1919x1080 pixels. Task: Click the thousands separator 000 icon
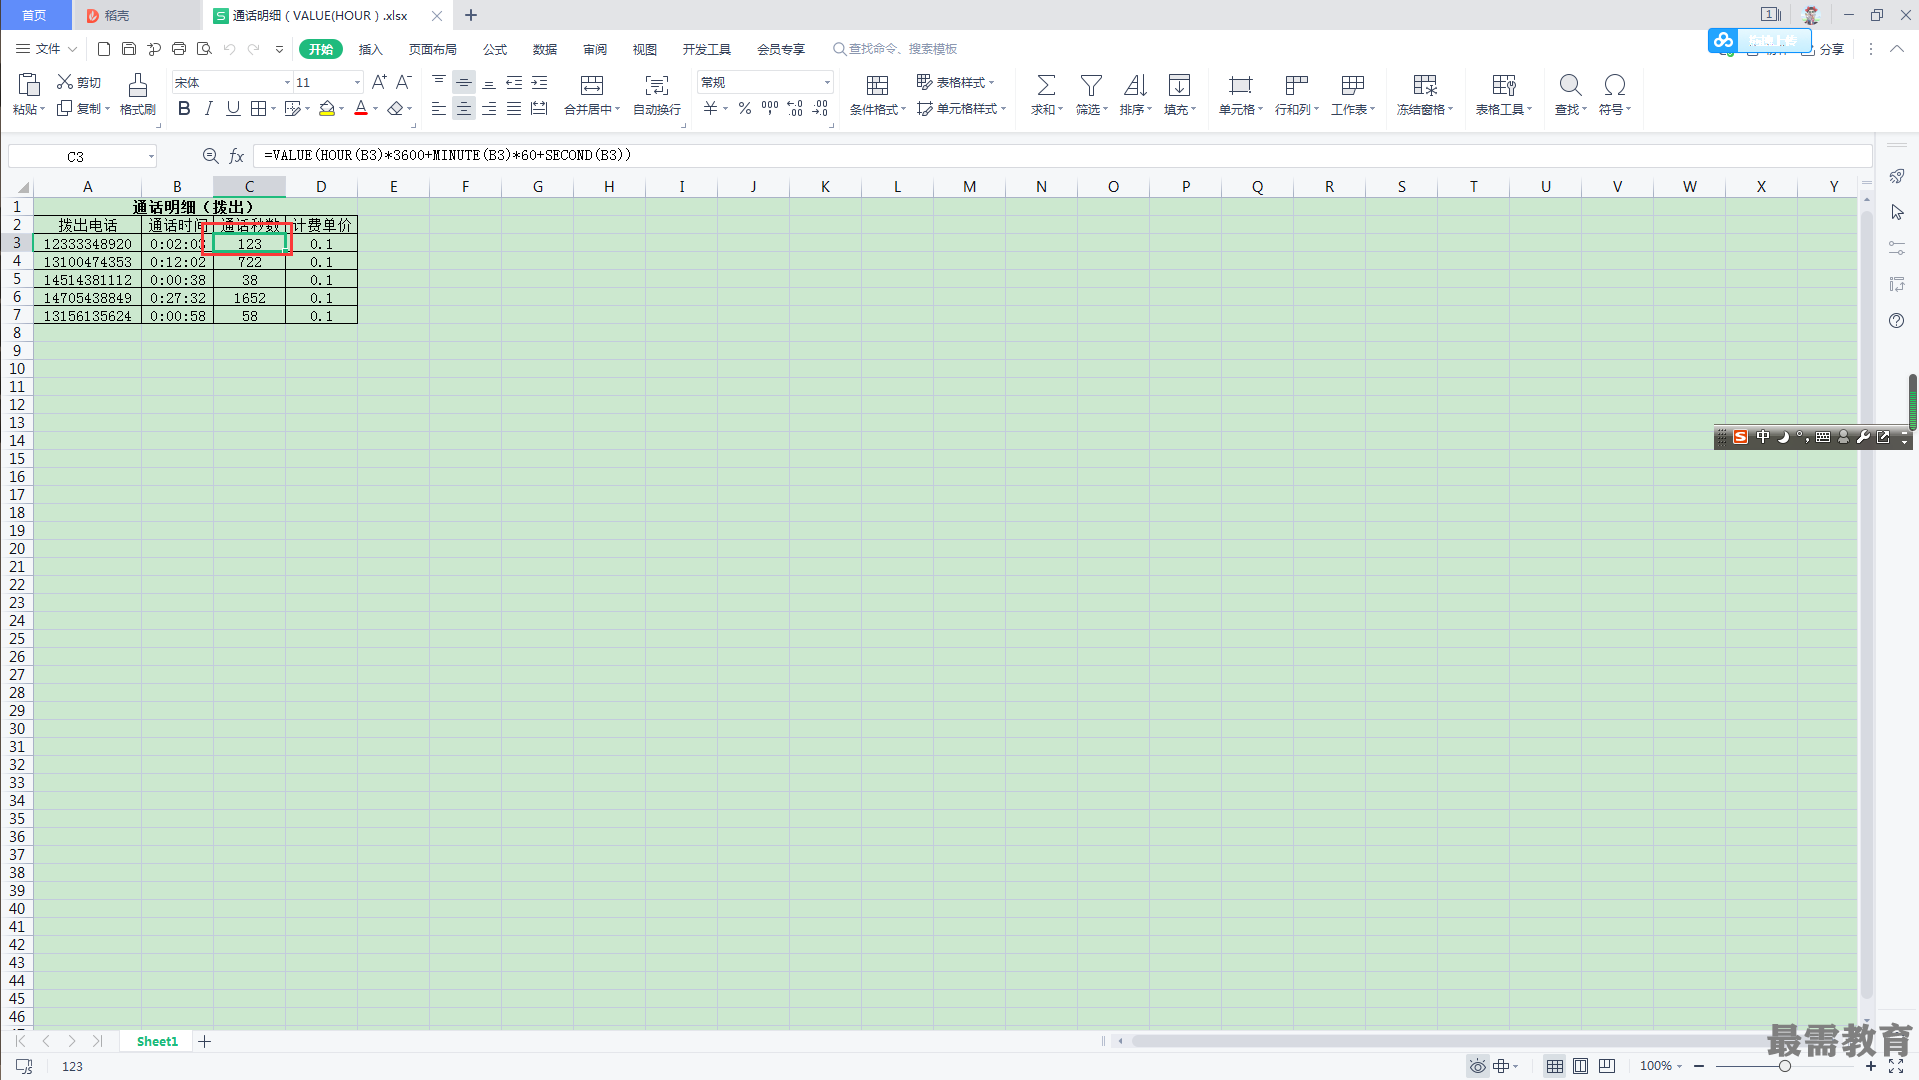(770, 109)
